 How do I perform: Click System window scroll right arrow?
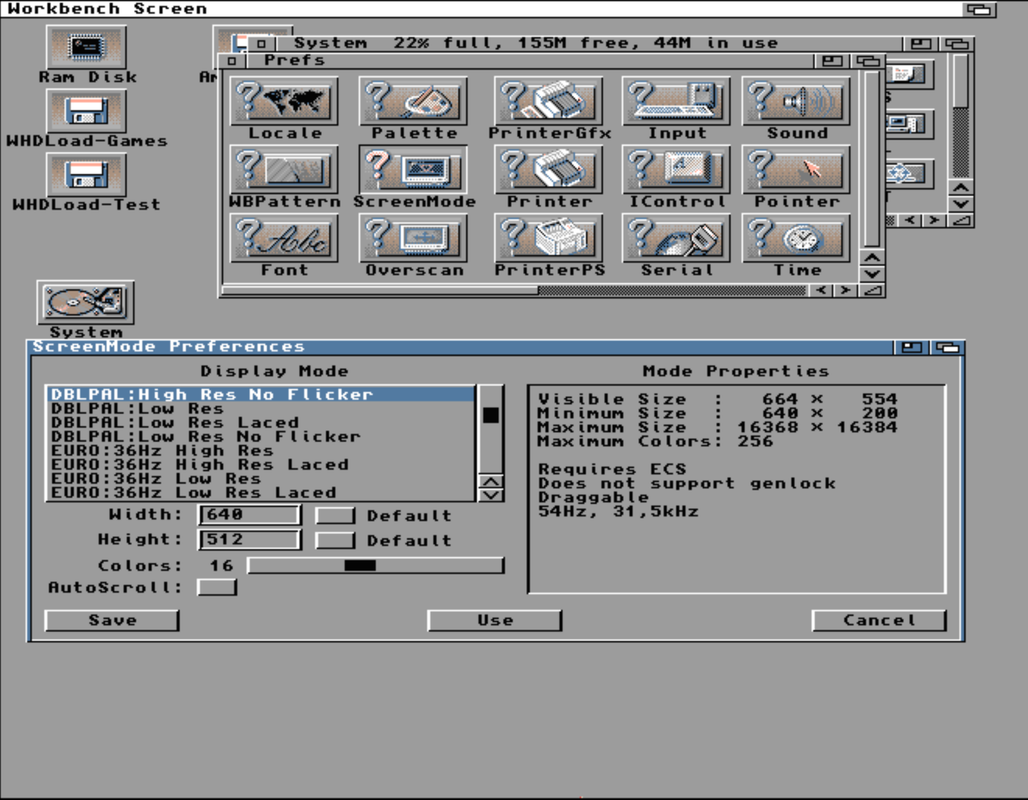pos(934,220)
